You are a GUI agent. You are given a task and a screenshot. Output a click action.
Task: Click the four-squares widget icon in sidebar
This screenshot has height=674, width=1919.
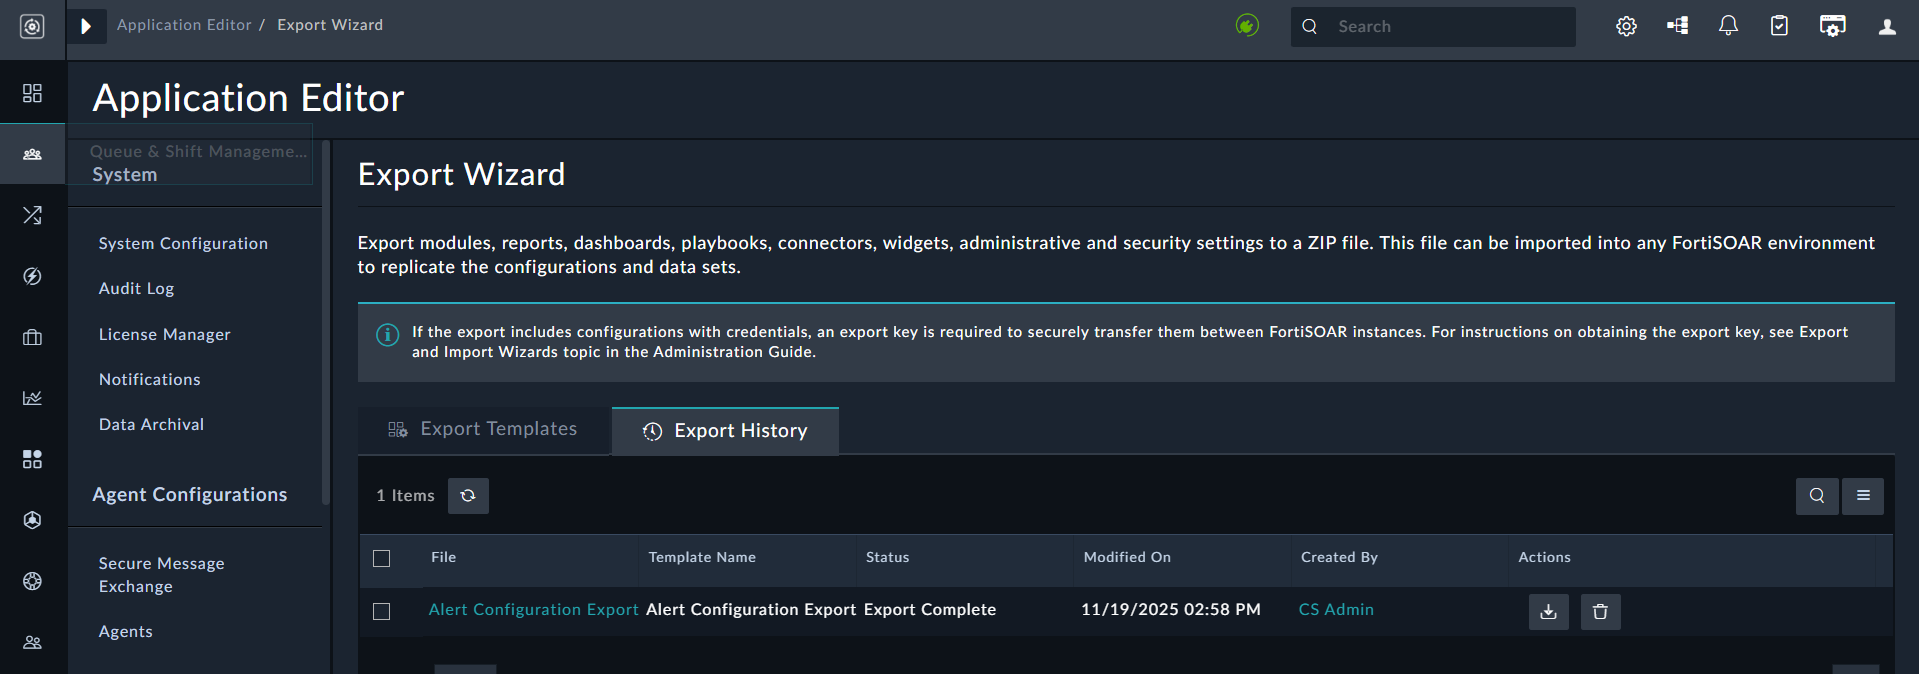coord(32,459)
